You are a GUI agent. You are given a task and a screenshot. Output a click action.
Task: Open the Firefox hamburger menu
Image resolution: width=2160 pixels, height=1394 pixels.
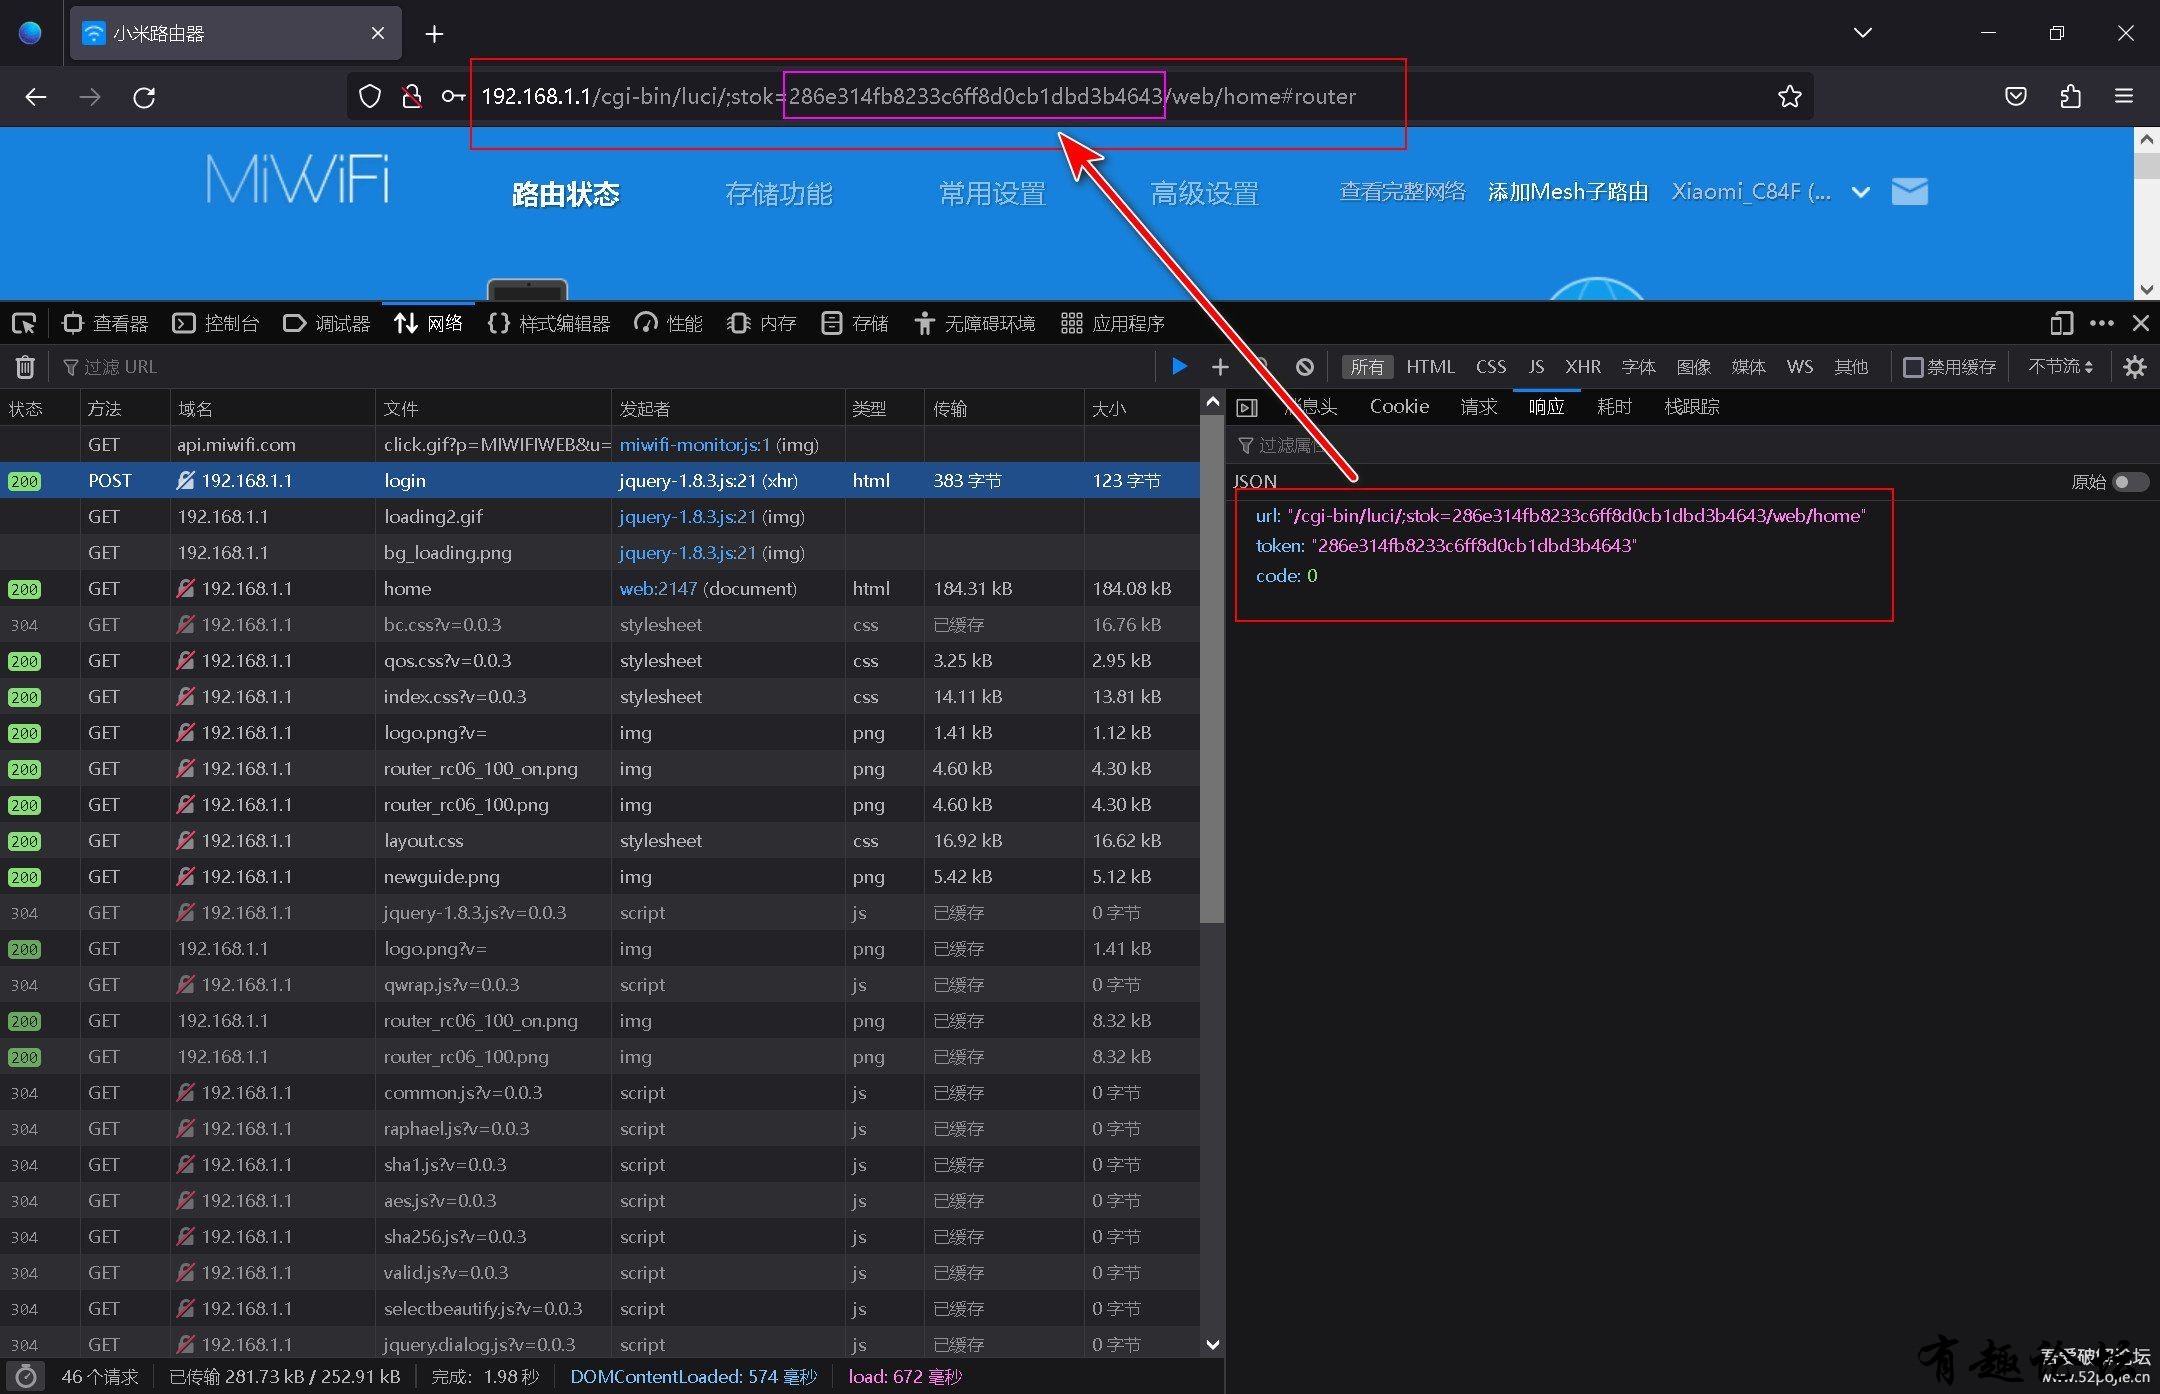pos(2124,96)
